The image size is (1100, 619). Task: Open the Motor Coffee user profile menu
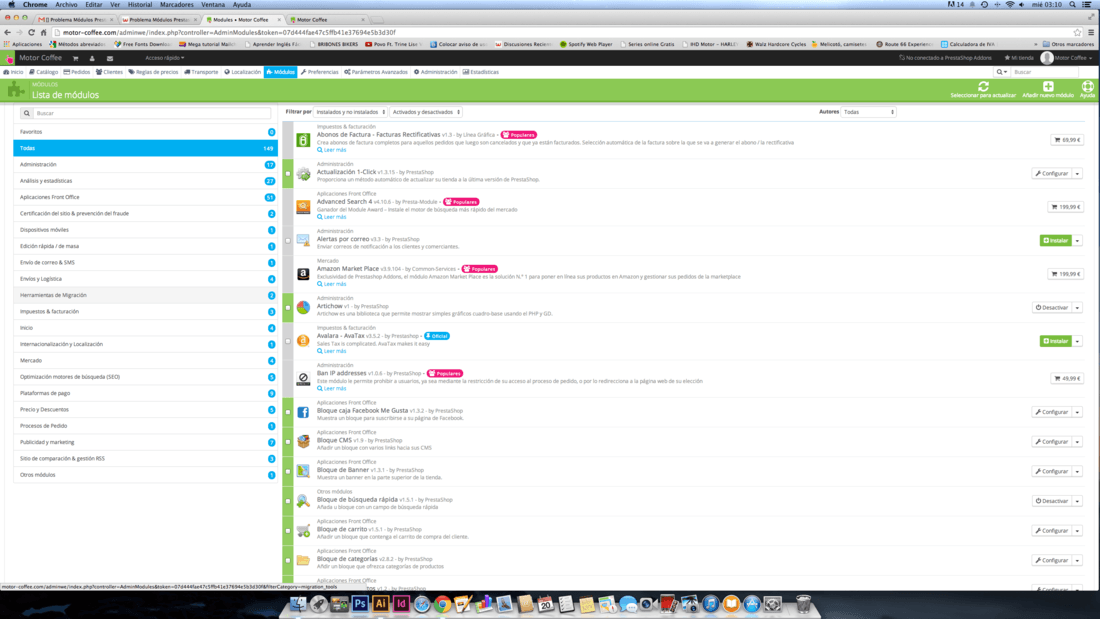[1066, 58]
